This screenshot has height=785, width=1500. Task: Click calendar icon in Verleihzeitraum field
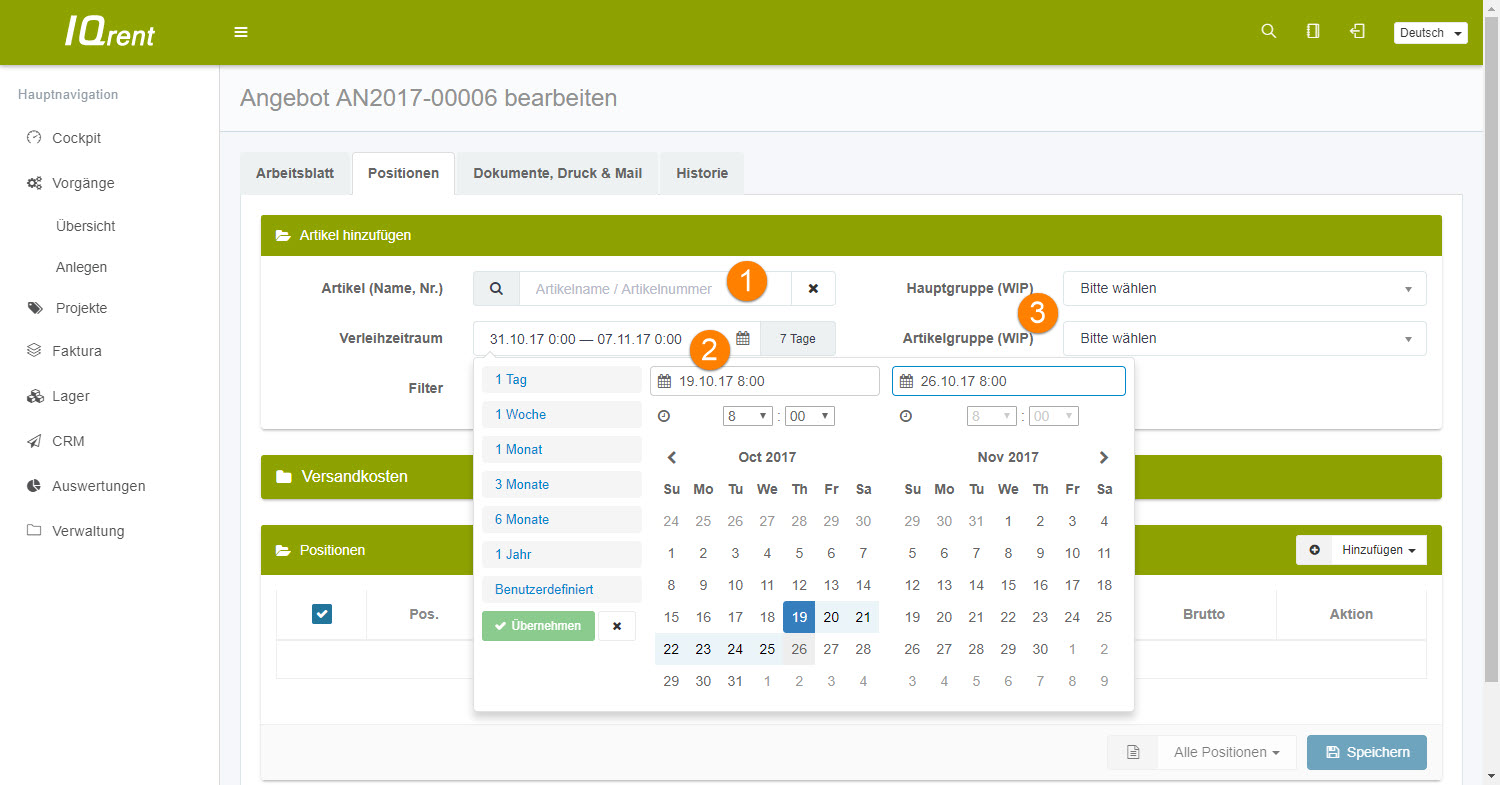click(743, 339)
